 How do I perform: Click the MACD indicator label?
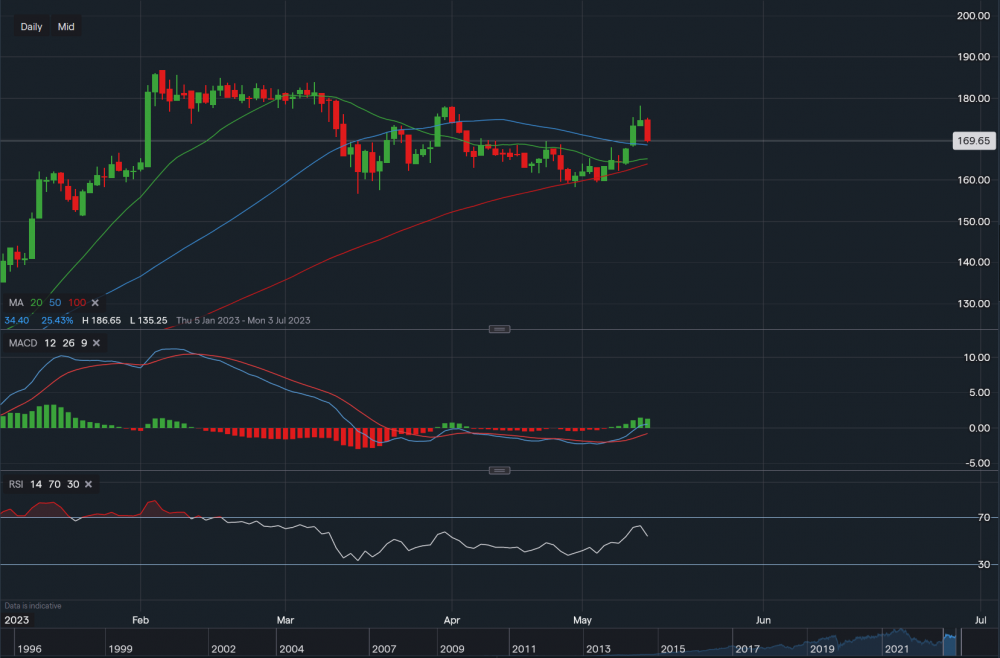[x=22, y=343]
